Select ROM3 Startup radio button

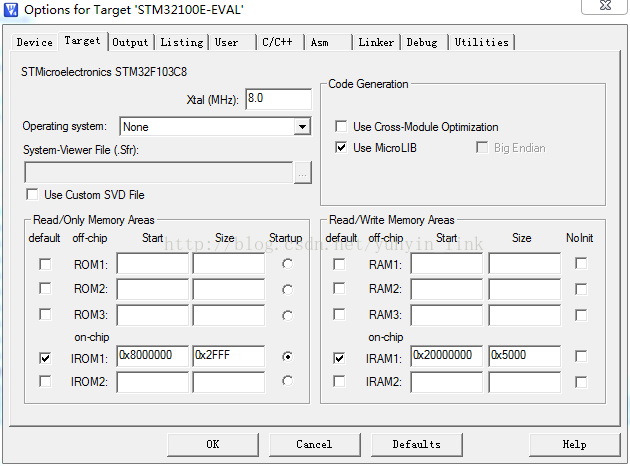point(287,316)
